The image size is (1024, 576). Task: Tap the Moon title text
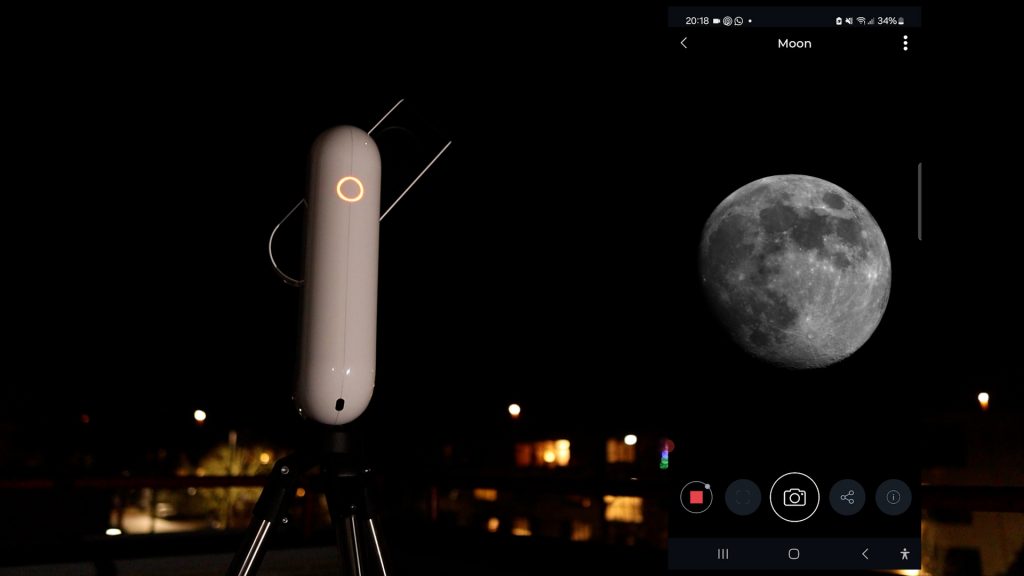pyautogui.click(x=794, y=43)
